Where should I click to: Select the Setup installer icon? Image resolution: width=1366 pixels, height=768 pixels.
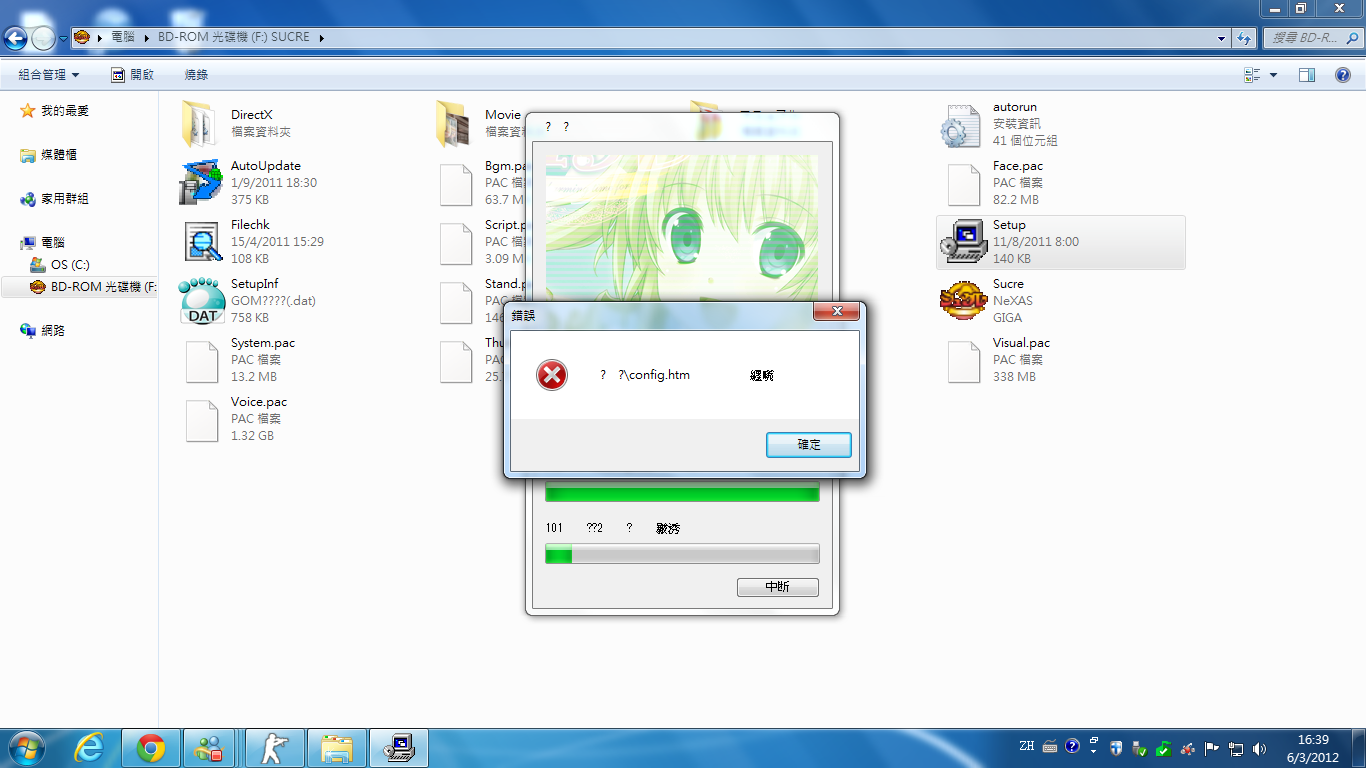(x=964, y=242)
